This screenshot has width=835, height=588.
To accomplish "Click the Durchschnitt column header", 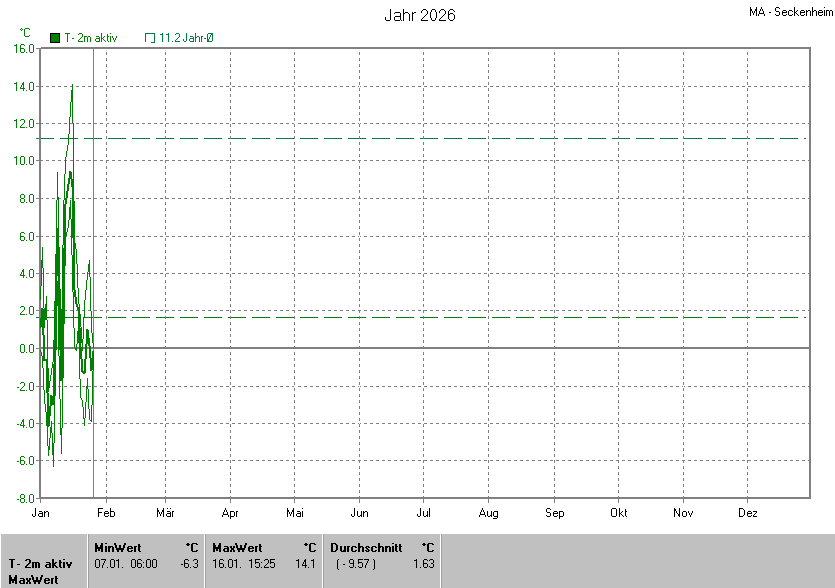I will [x=366, y=548].
